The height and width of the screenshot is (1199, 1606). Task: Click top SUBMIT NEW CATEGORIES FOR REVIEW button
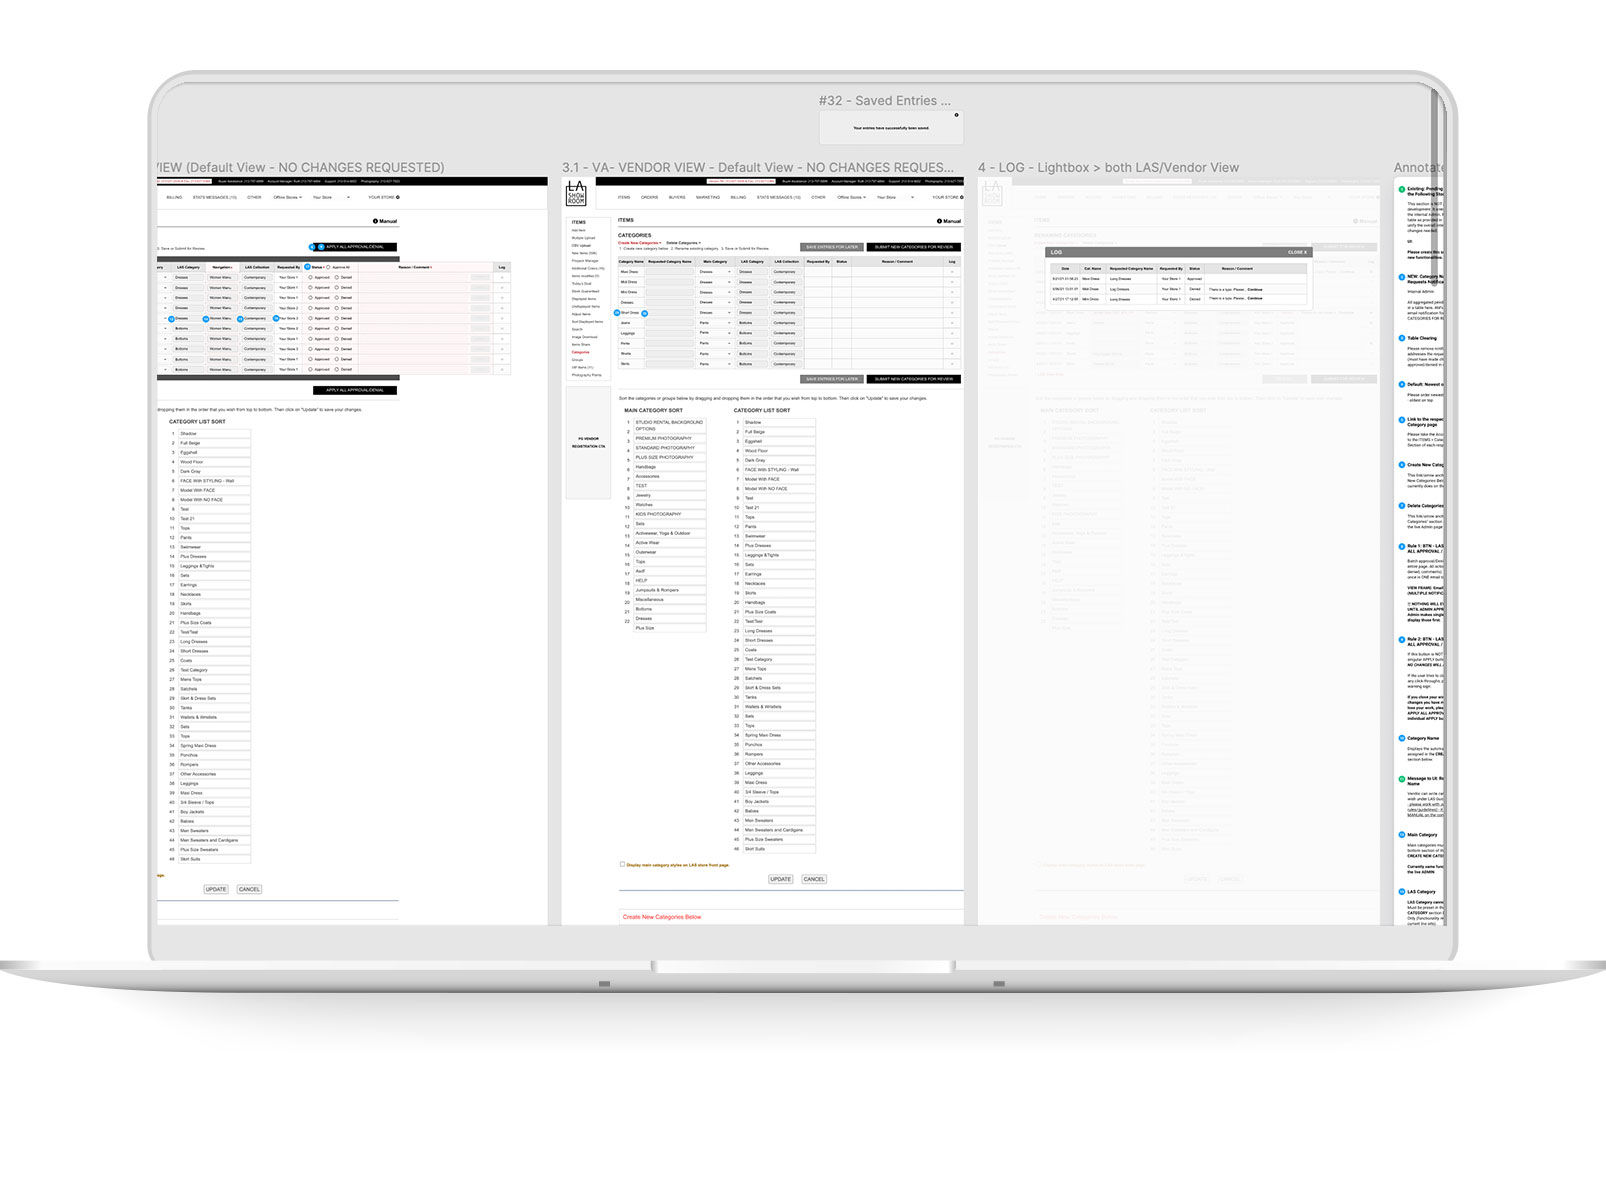(x=913, y=247)
